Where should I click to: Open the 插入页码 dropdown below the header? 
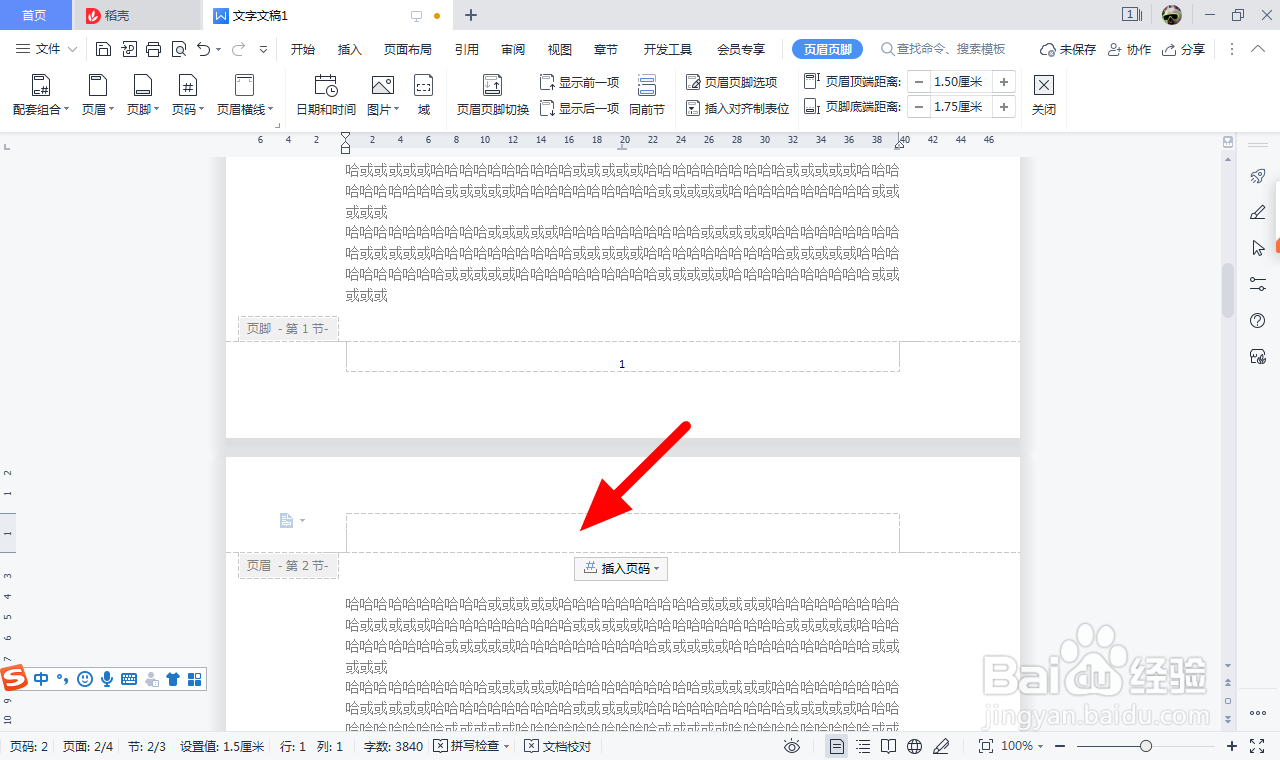(x=621, y=568)
